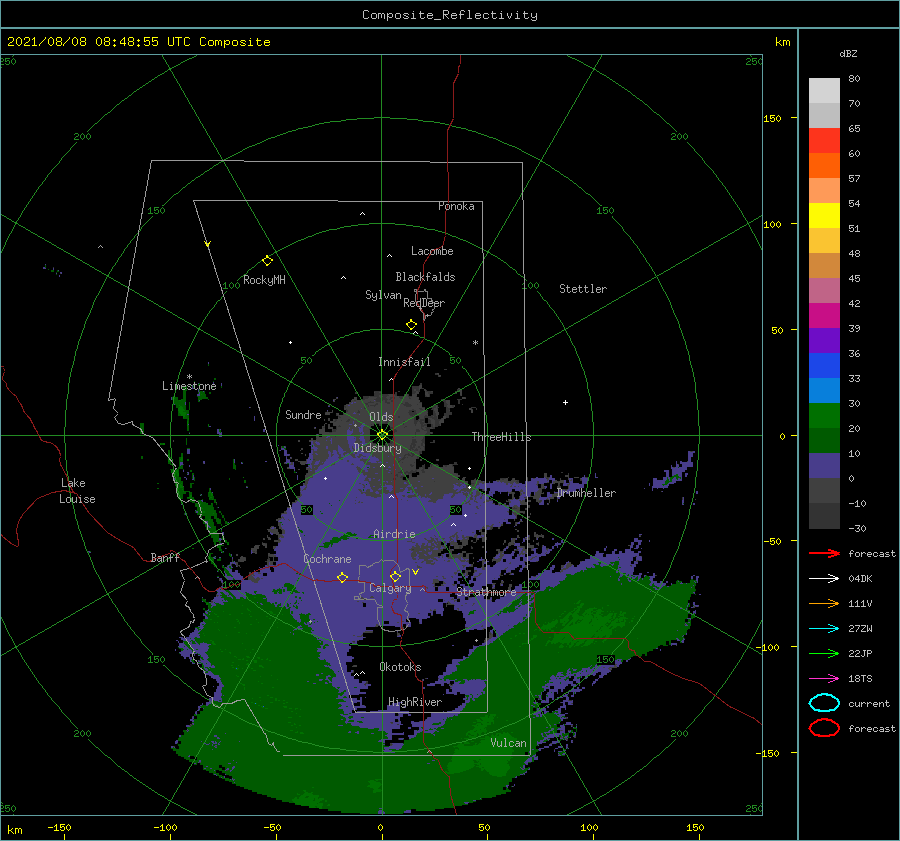Click the white 04DK arrow legend icon
The width and height of the screenshot is (900, 841).
824,579
